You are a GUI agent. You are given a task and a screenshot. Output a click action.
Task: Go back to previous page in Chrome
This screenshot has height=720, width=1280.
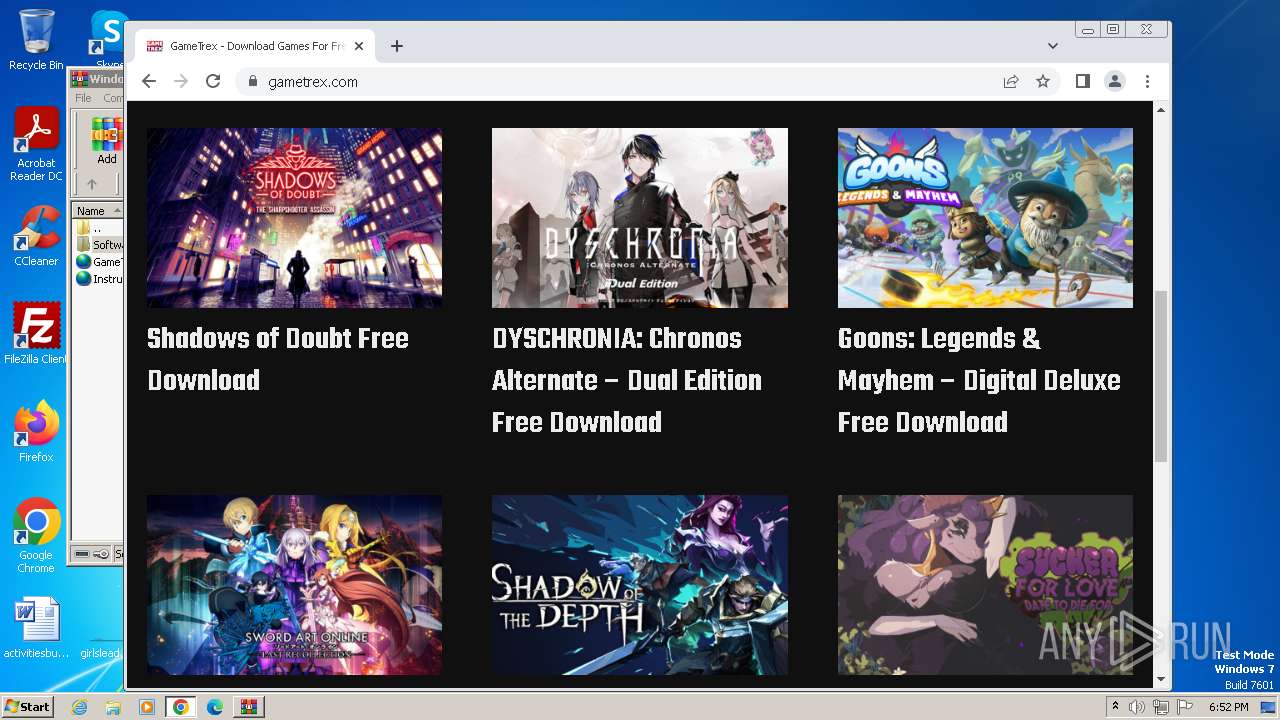coord(149,81)
